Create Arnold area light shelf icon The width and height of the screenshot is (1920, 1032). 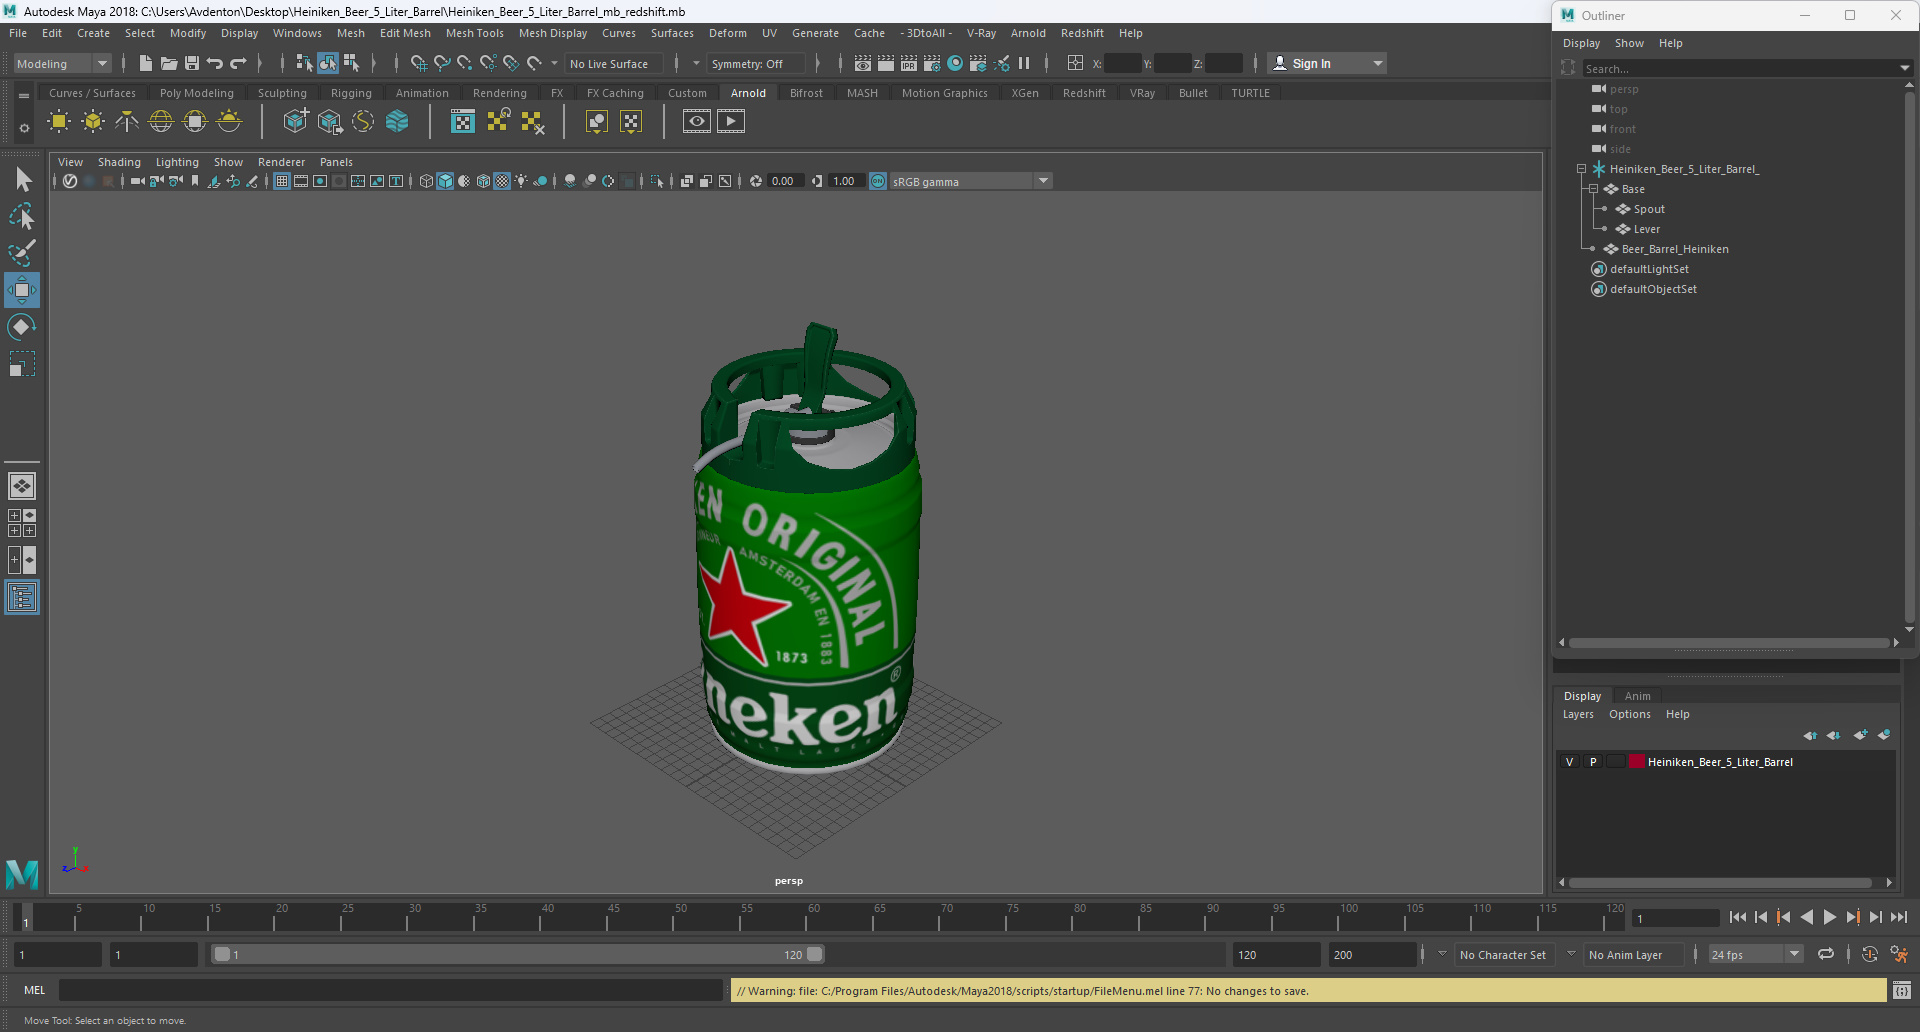(59, 122)
